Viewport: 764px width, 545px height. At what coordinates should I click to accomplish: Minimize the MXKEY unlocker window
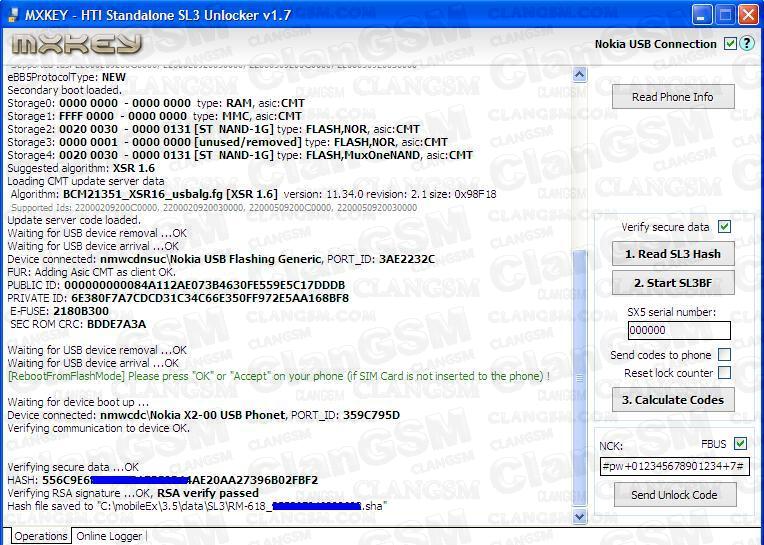pyautogui.click(x=702, y=14)
